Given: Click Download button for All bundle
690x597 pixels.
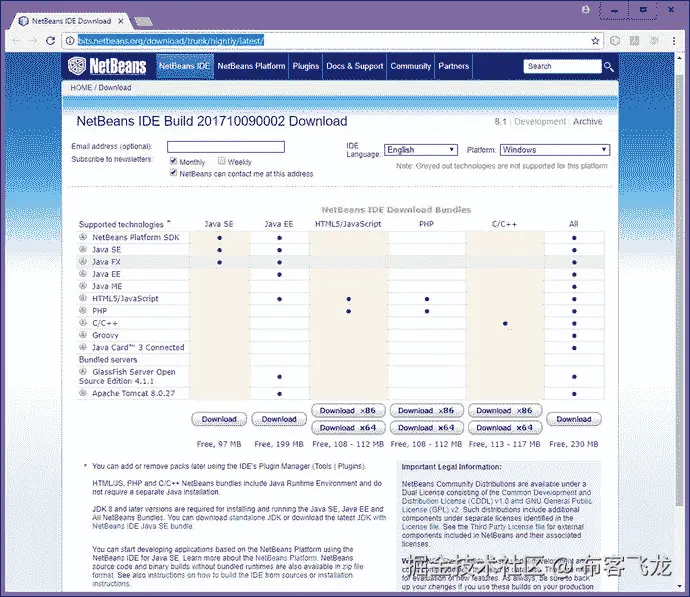Looking at the screenshot, I should pos(574,419).
